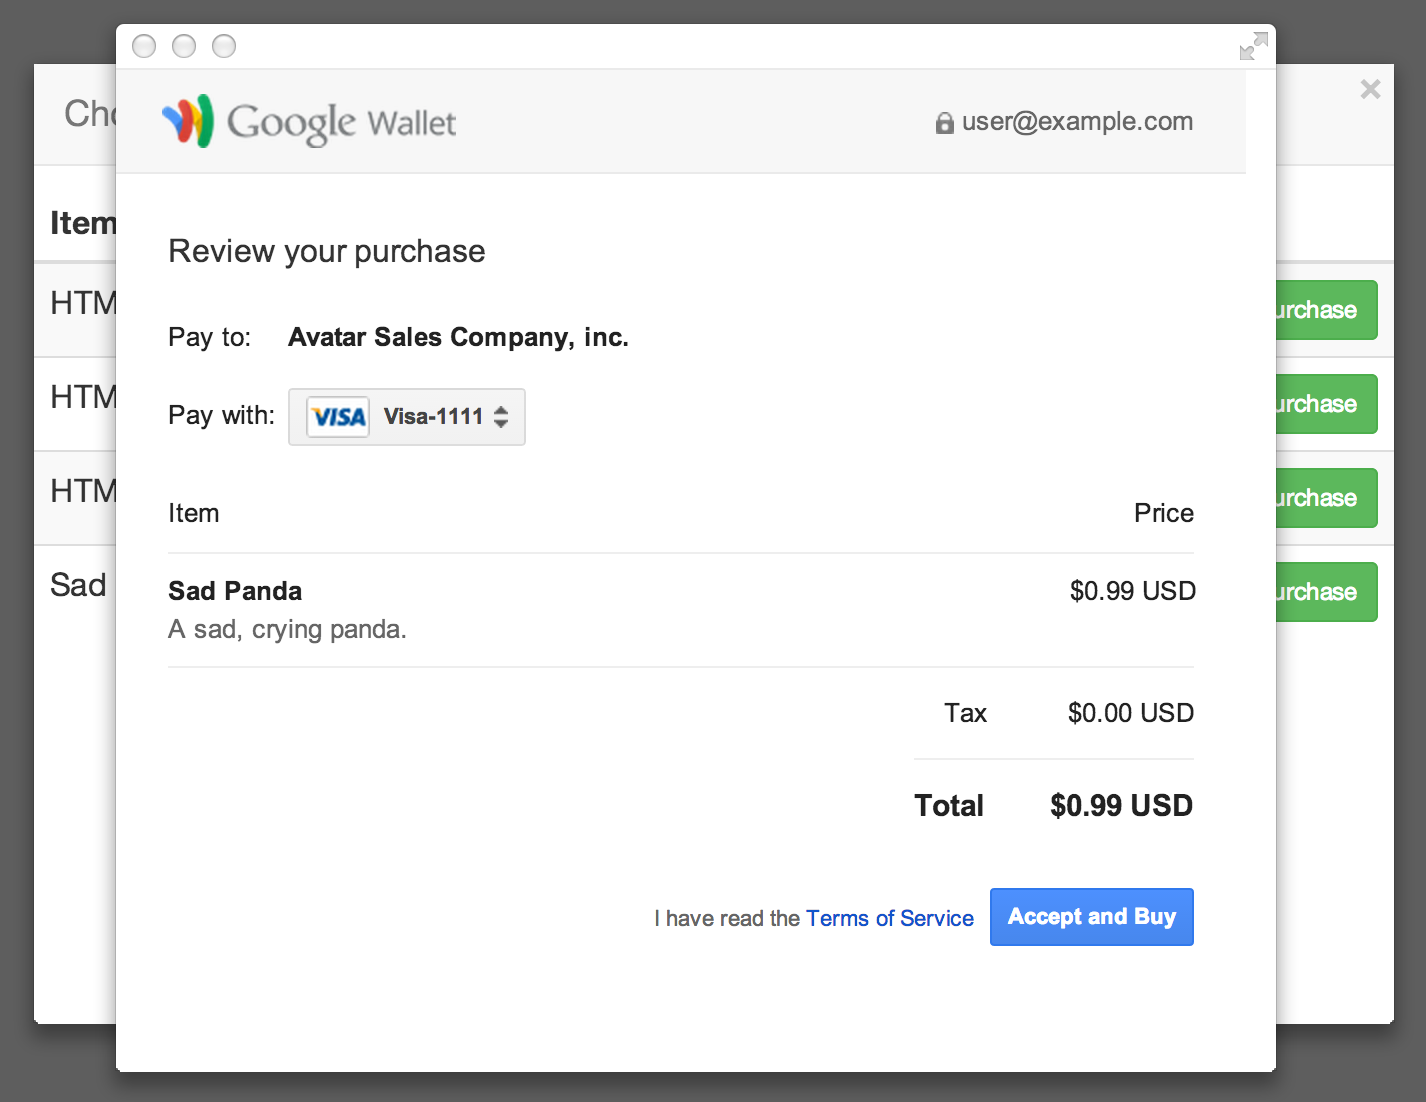Click the middle gray window minimize circle
This screenshot has height=1102, width=1426.
click(x=184, y=46)
